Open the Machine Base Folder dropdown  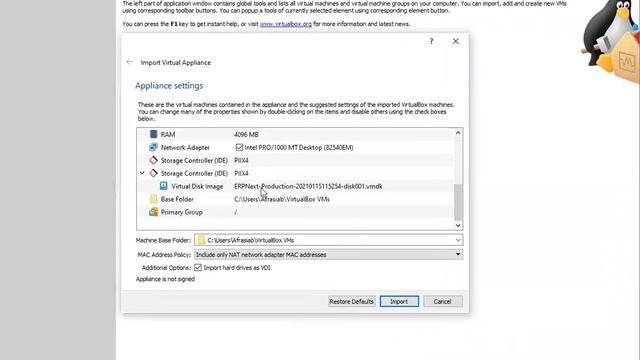458,240
